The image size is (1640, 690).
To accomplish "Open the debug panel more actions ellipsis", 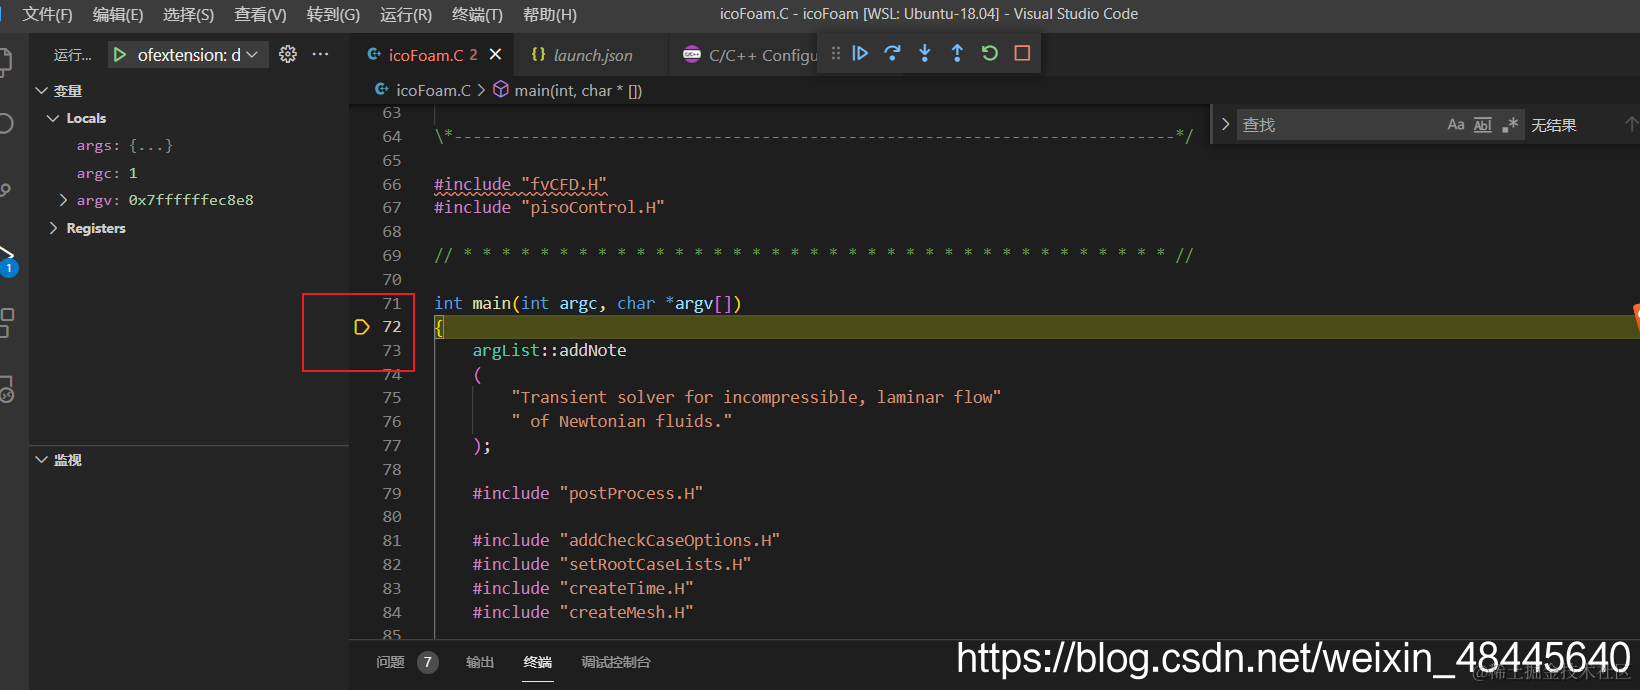I will (320, 54).
